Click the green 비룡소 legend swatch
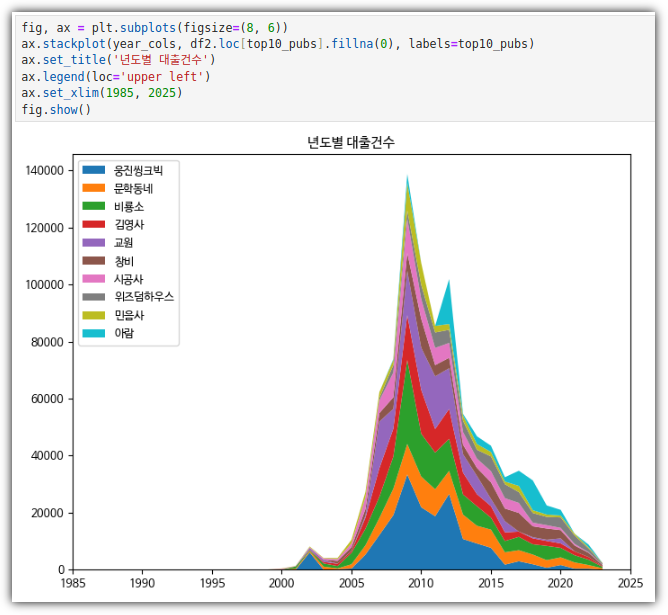The width and height of the screenshot is (668, 615). pyautogui.click(x=94, y=206)
